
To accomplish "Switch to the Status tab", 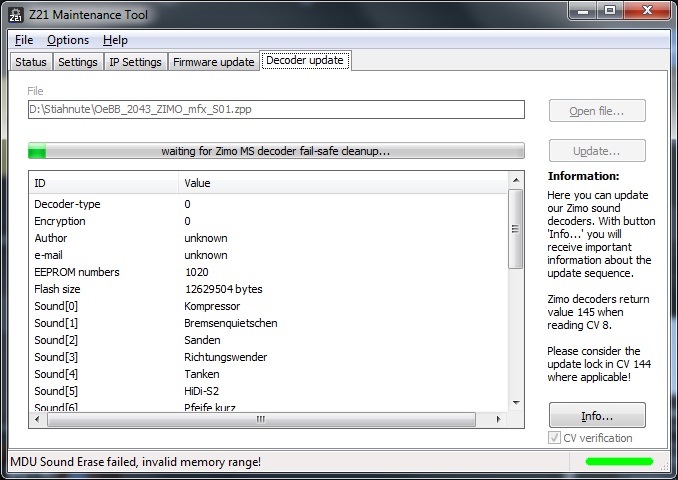I will click(31, 62).
